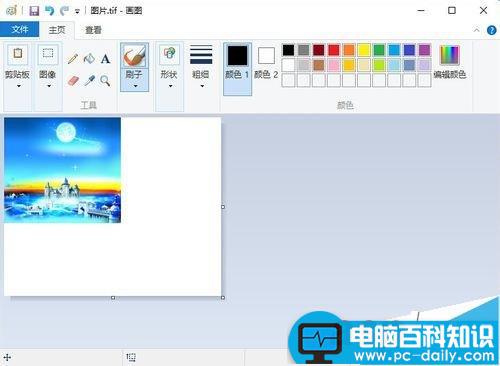Select the Fill with color bucket tool
Image resolution: width=500 pixels, height=366 pixels.
point(89,59)
